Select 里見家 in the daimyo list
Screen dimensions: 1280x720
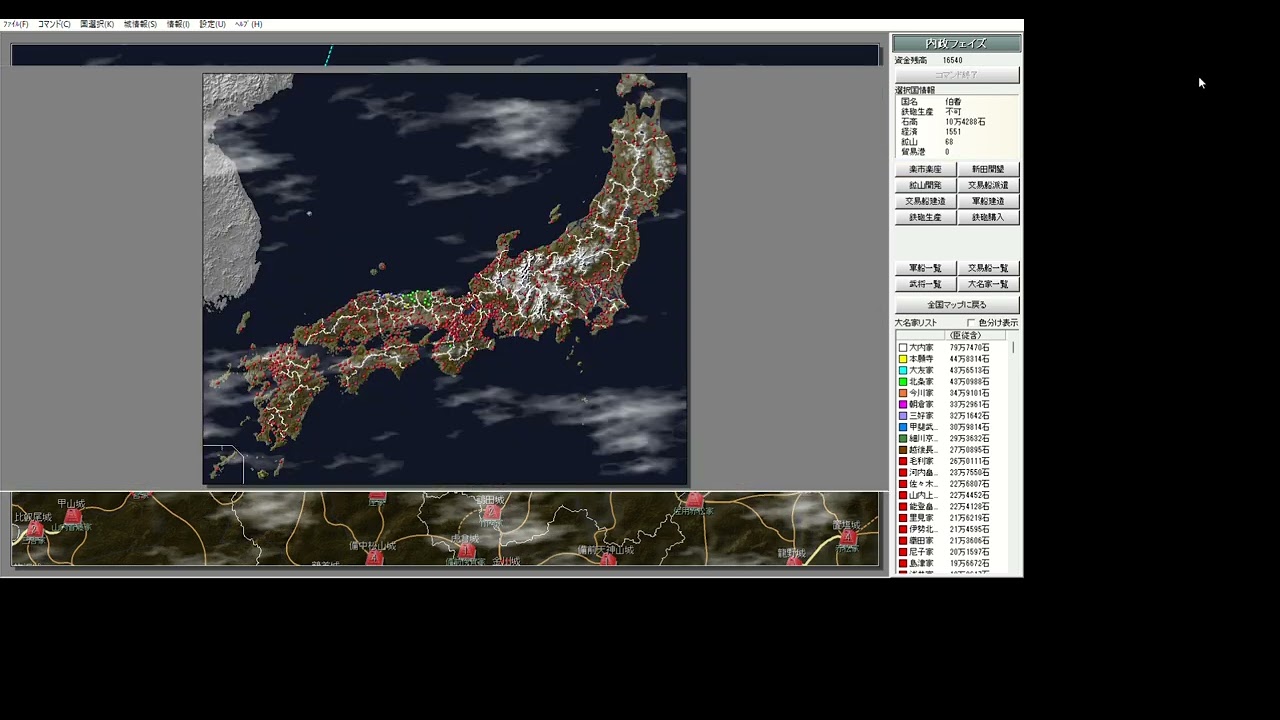click(921, 518)
